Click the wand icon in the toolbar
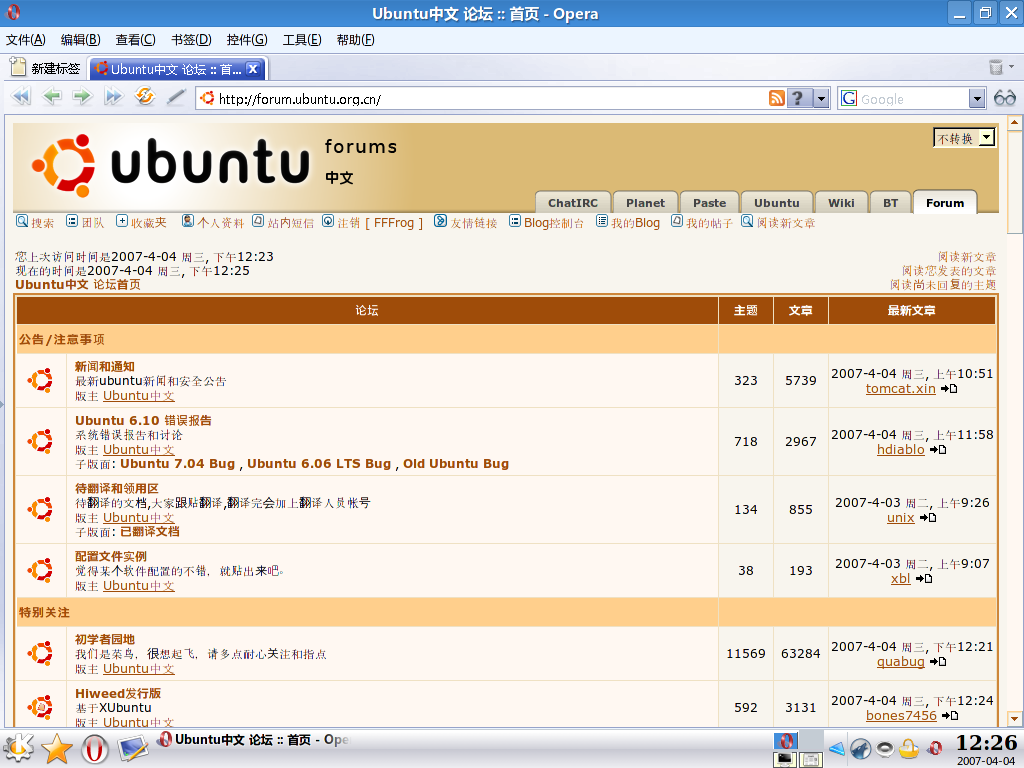 (176, 97)
